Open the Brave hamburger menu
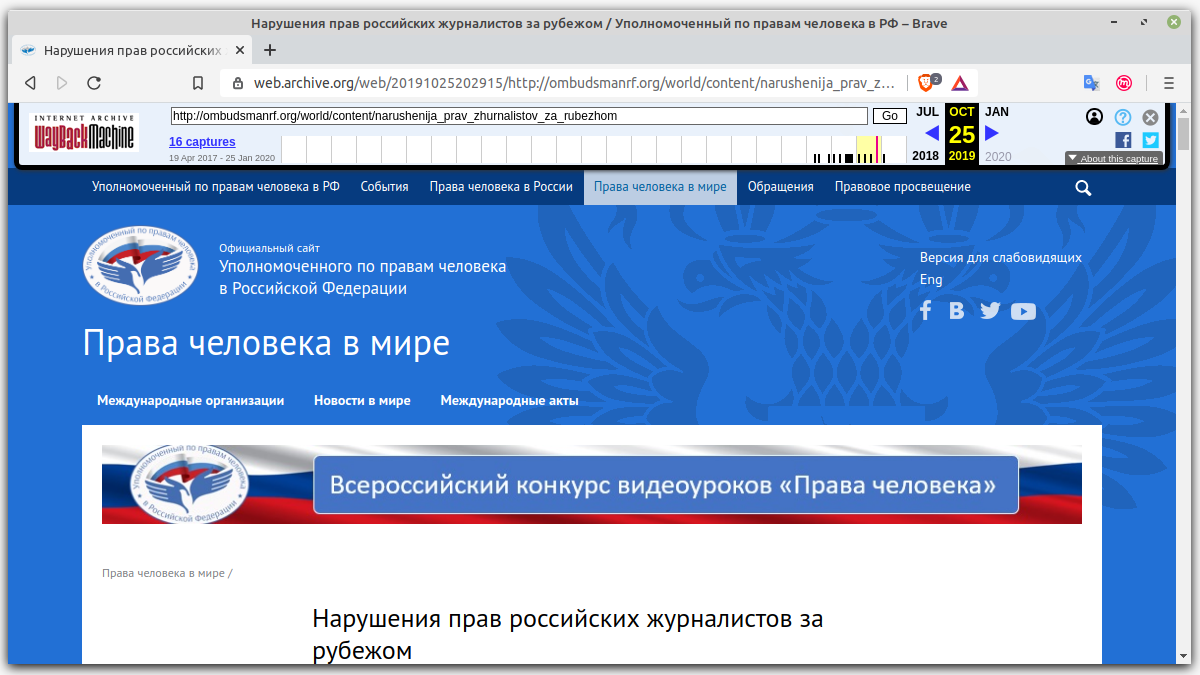1200x675 pixels. pyautogui.click(x=1167, y=83)
